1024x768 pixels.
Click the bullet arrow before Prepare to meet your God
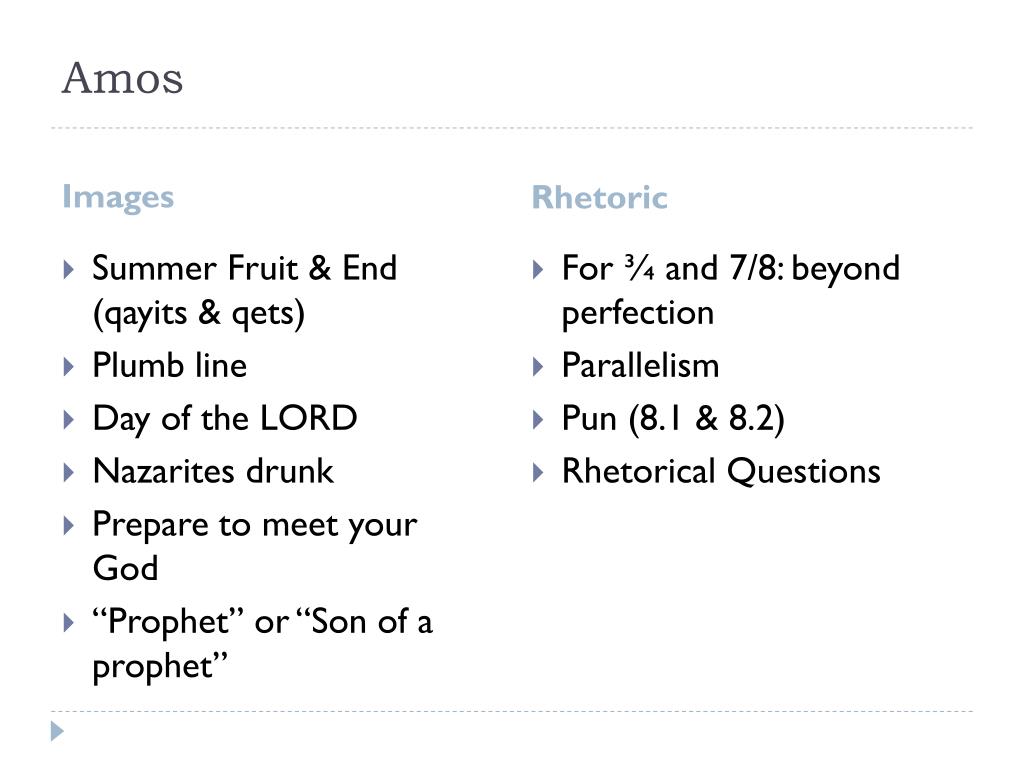pos(69,525)
